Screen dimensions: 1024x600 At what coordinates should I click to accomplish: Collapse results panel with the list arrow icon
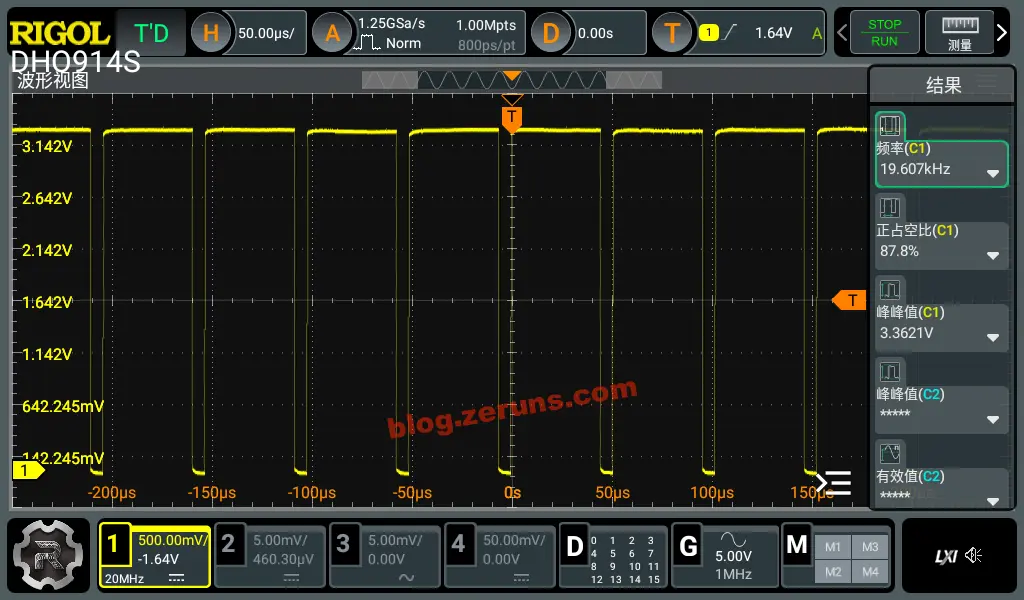(833, 483)
